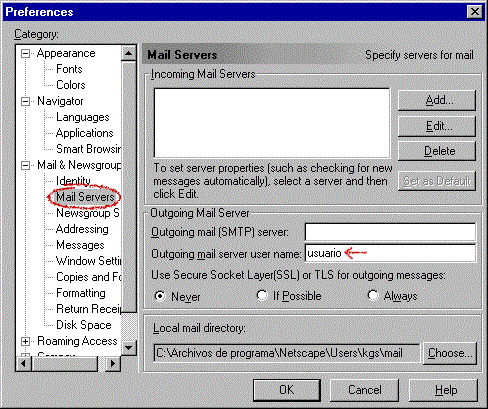Click the horizontal scroll-right arrow
488x409 pixels.
[113, 363]
